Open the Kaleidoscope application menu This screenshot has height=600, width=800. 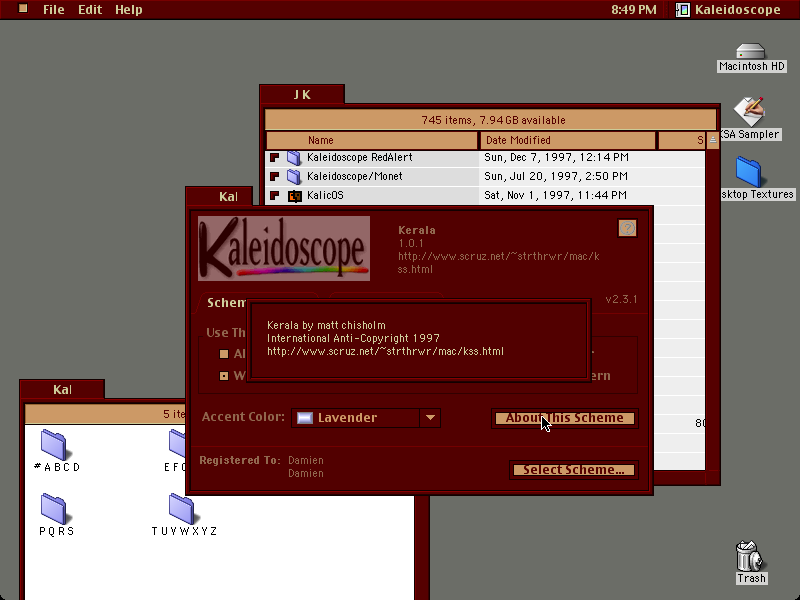729,10
